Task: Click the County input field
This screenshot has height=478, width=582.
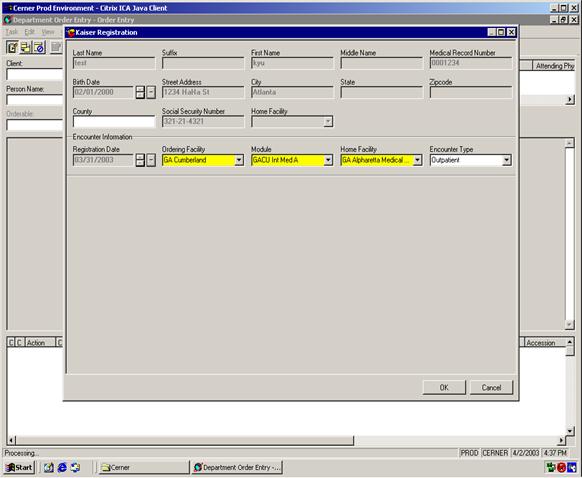Action: pos(114,121)
